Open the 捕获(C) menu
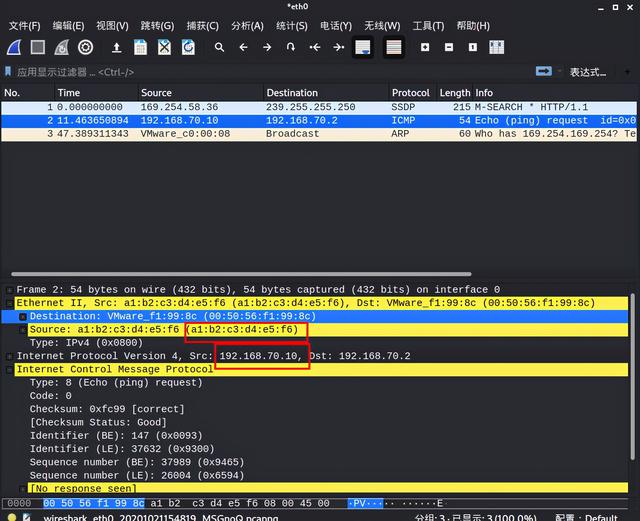 click(x=202, y=26)
